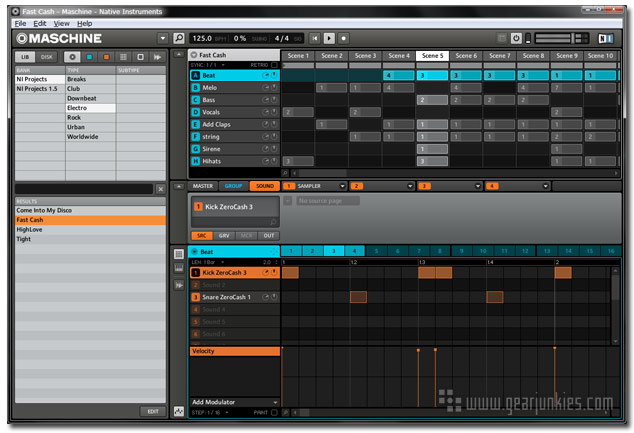Image resolution: width=634 pixels, height=433 pixels.
Task: Click the skip to start transport button
Action: (x=315, y=38)
